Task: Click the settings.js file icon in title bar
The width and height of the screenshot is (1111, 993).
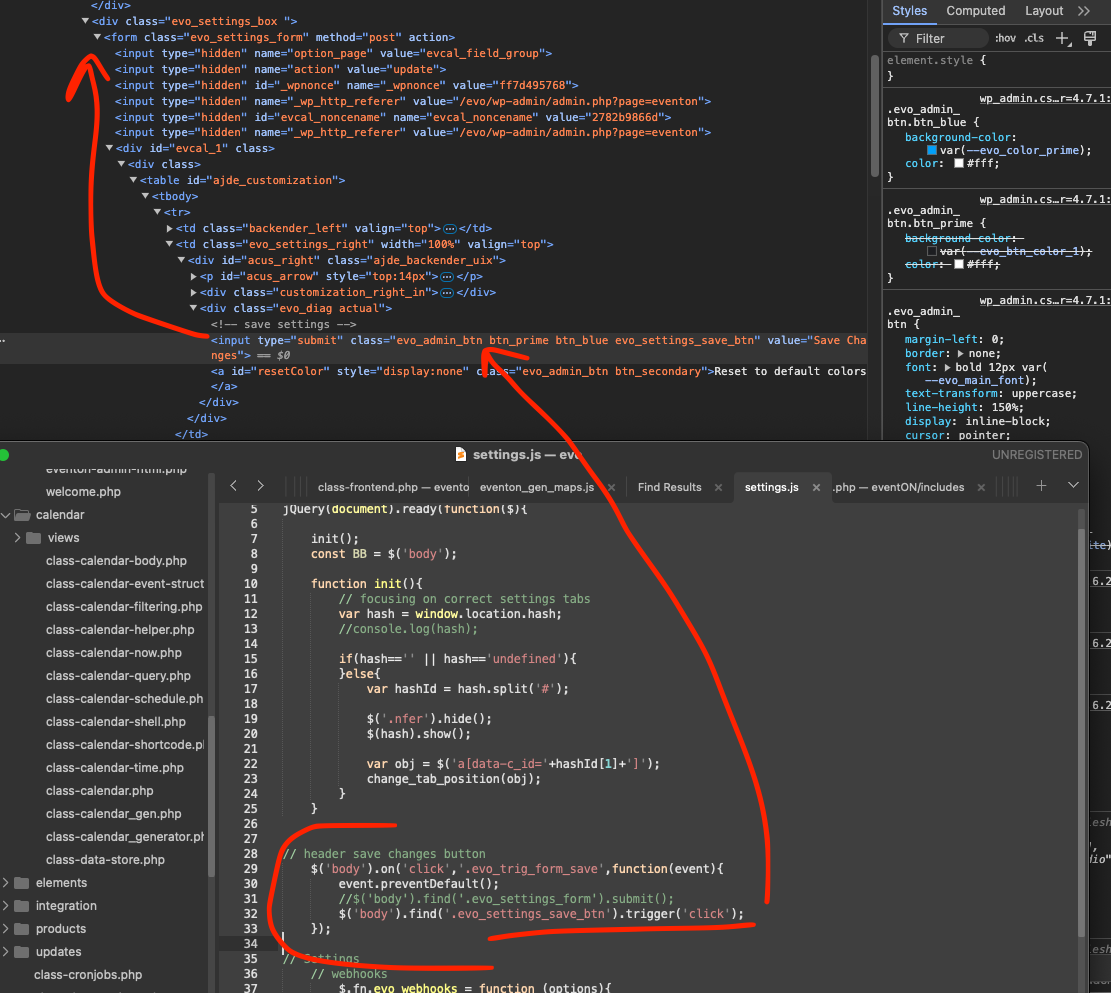Action: (461, 454)
